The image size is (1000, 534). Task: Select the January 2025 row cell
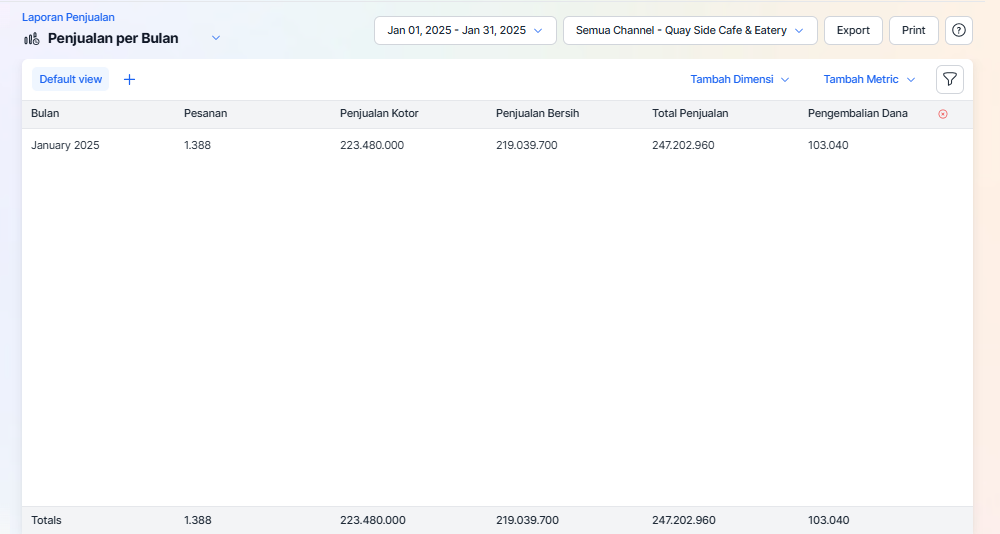65,145
